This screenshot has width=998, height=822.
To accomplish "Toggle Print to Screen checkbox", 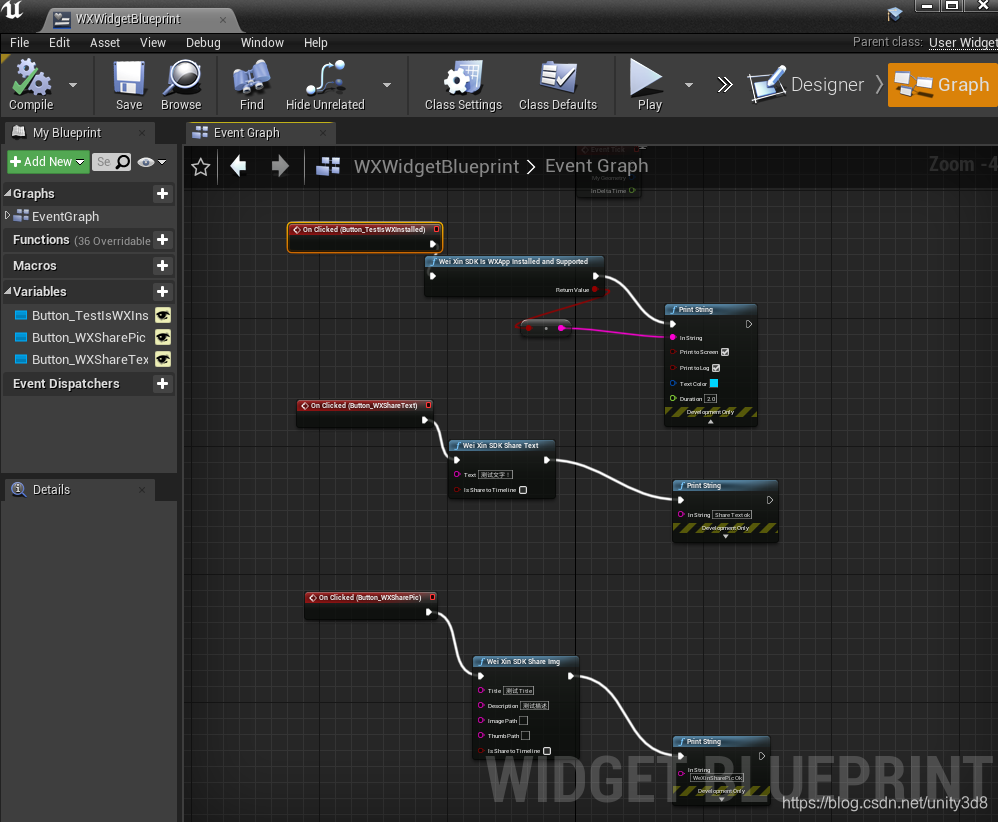I will pos(725,352).
